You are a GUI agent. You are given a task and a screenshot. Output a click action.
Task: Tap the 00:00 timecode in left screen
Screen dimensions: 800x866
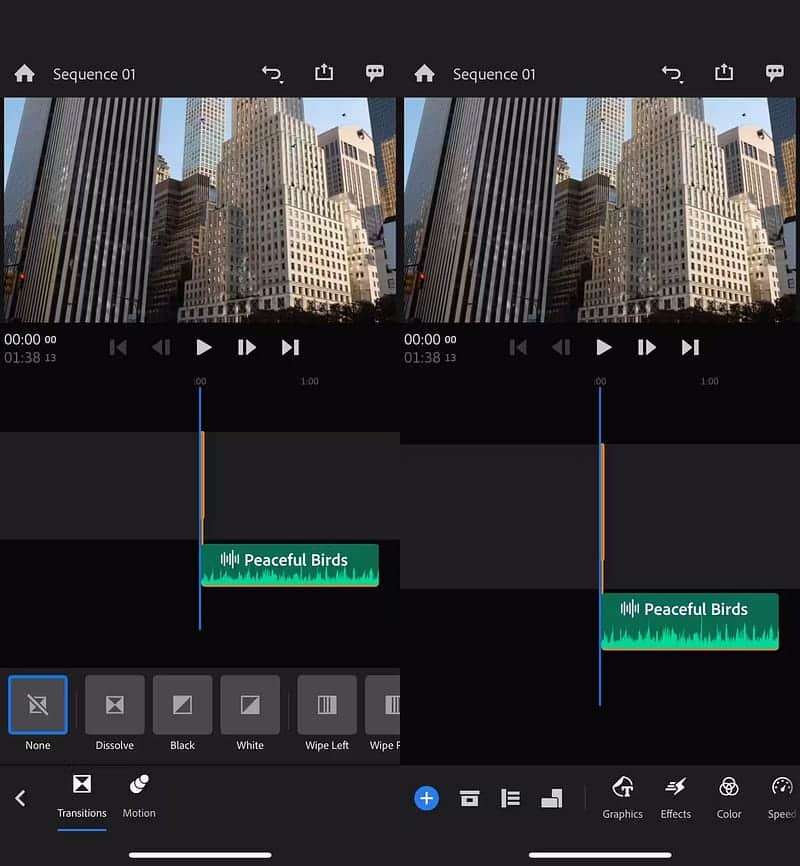(x=30, y=339)
